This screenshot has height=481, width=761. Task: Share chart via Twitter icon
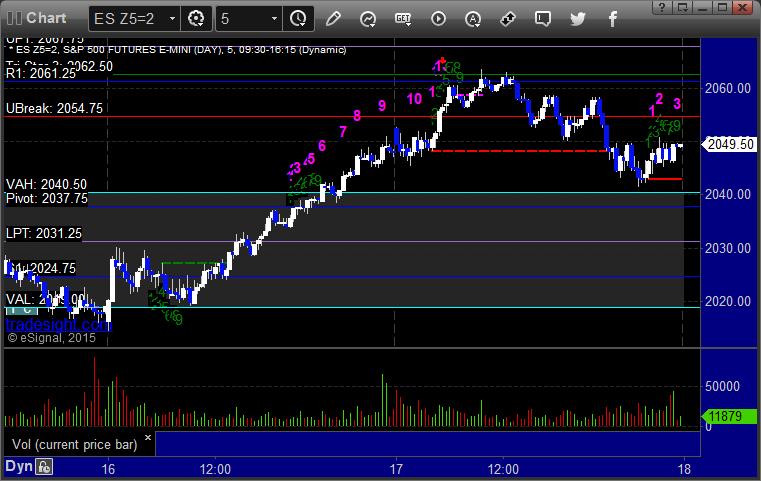[578, 19]
